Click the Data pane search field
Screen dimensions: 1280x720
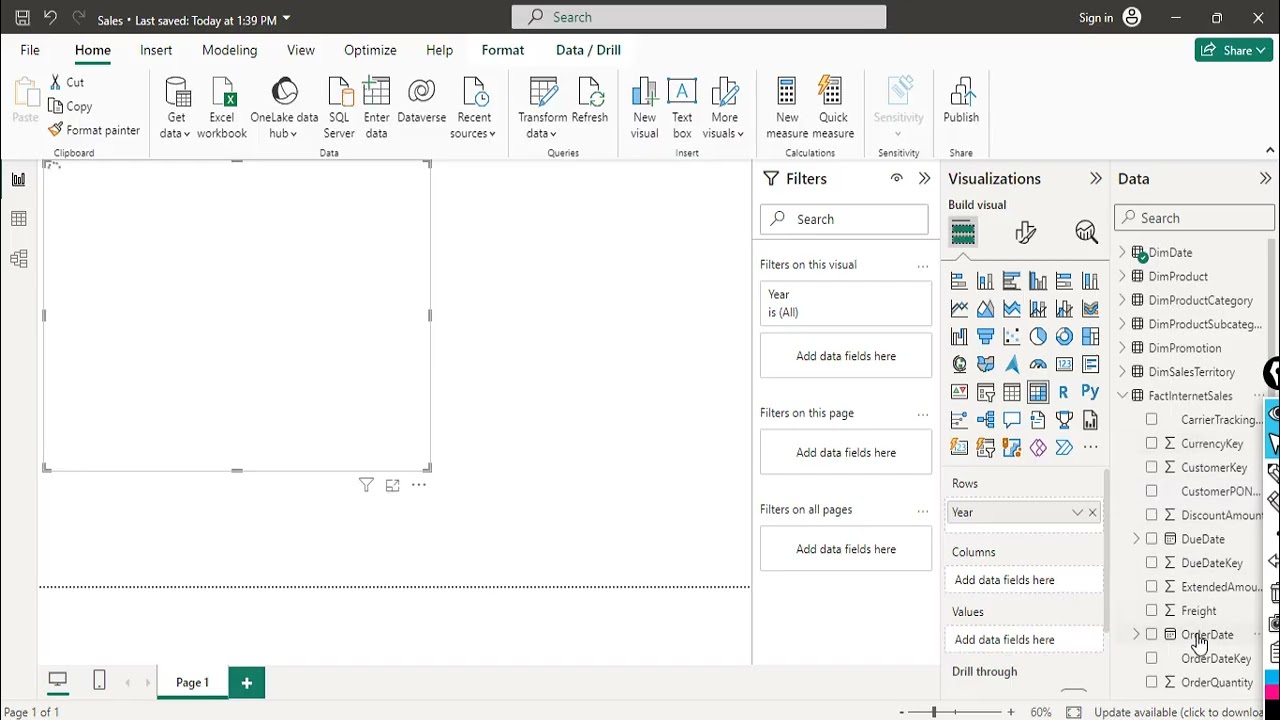pyautogui.click(x=1194, y=218)
